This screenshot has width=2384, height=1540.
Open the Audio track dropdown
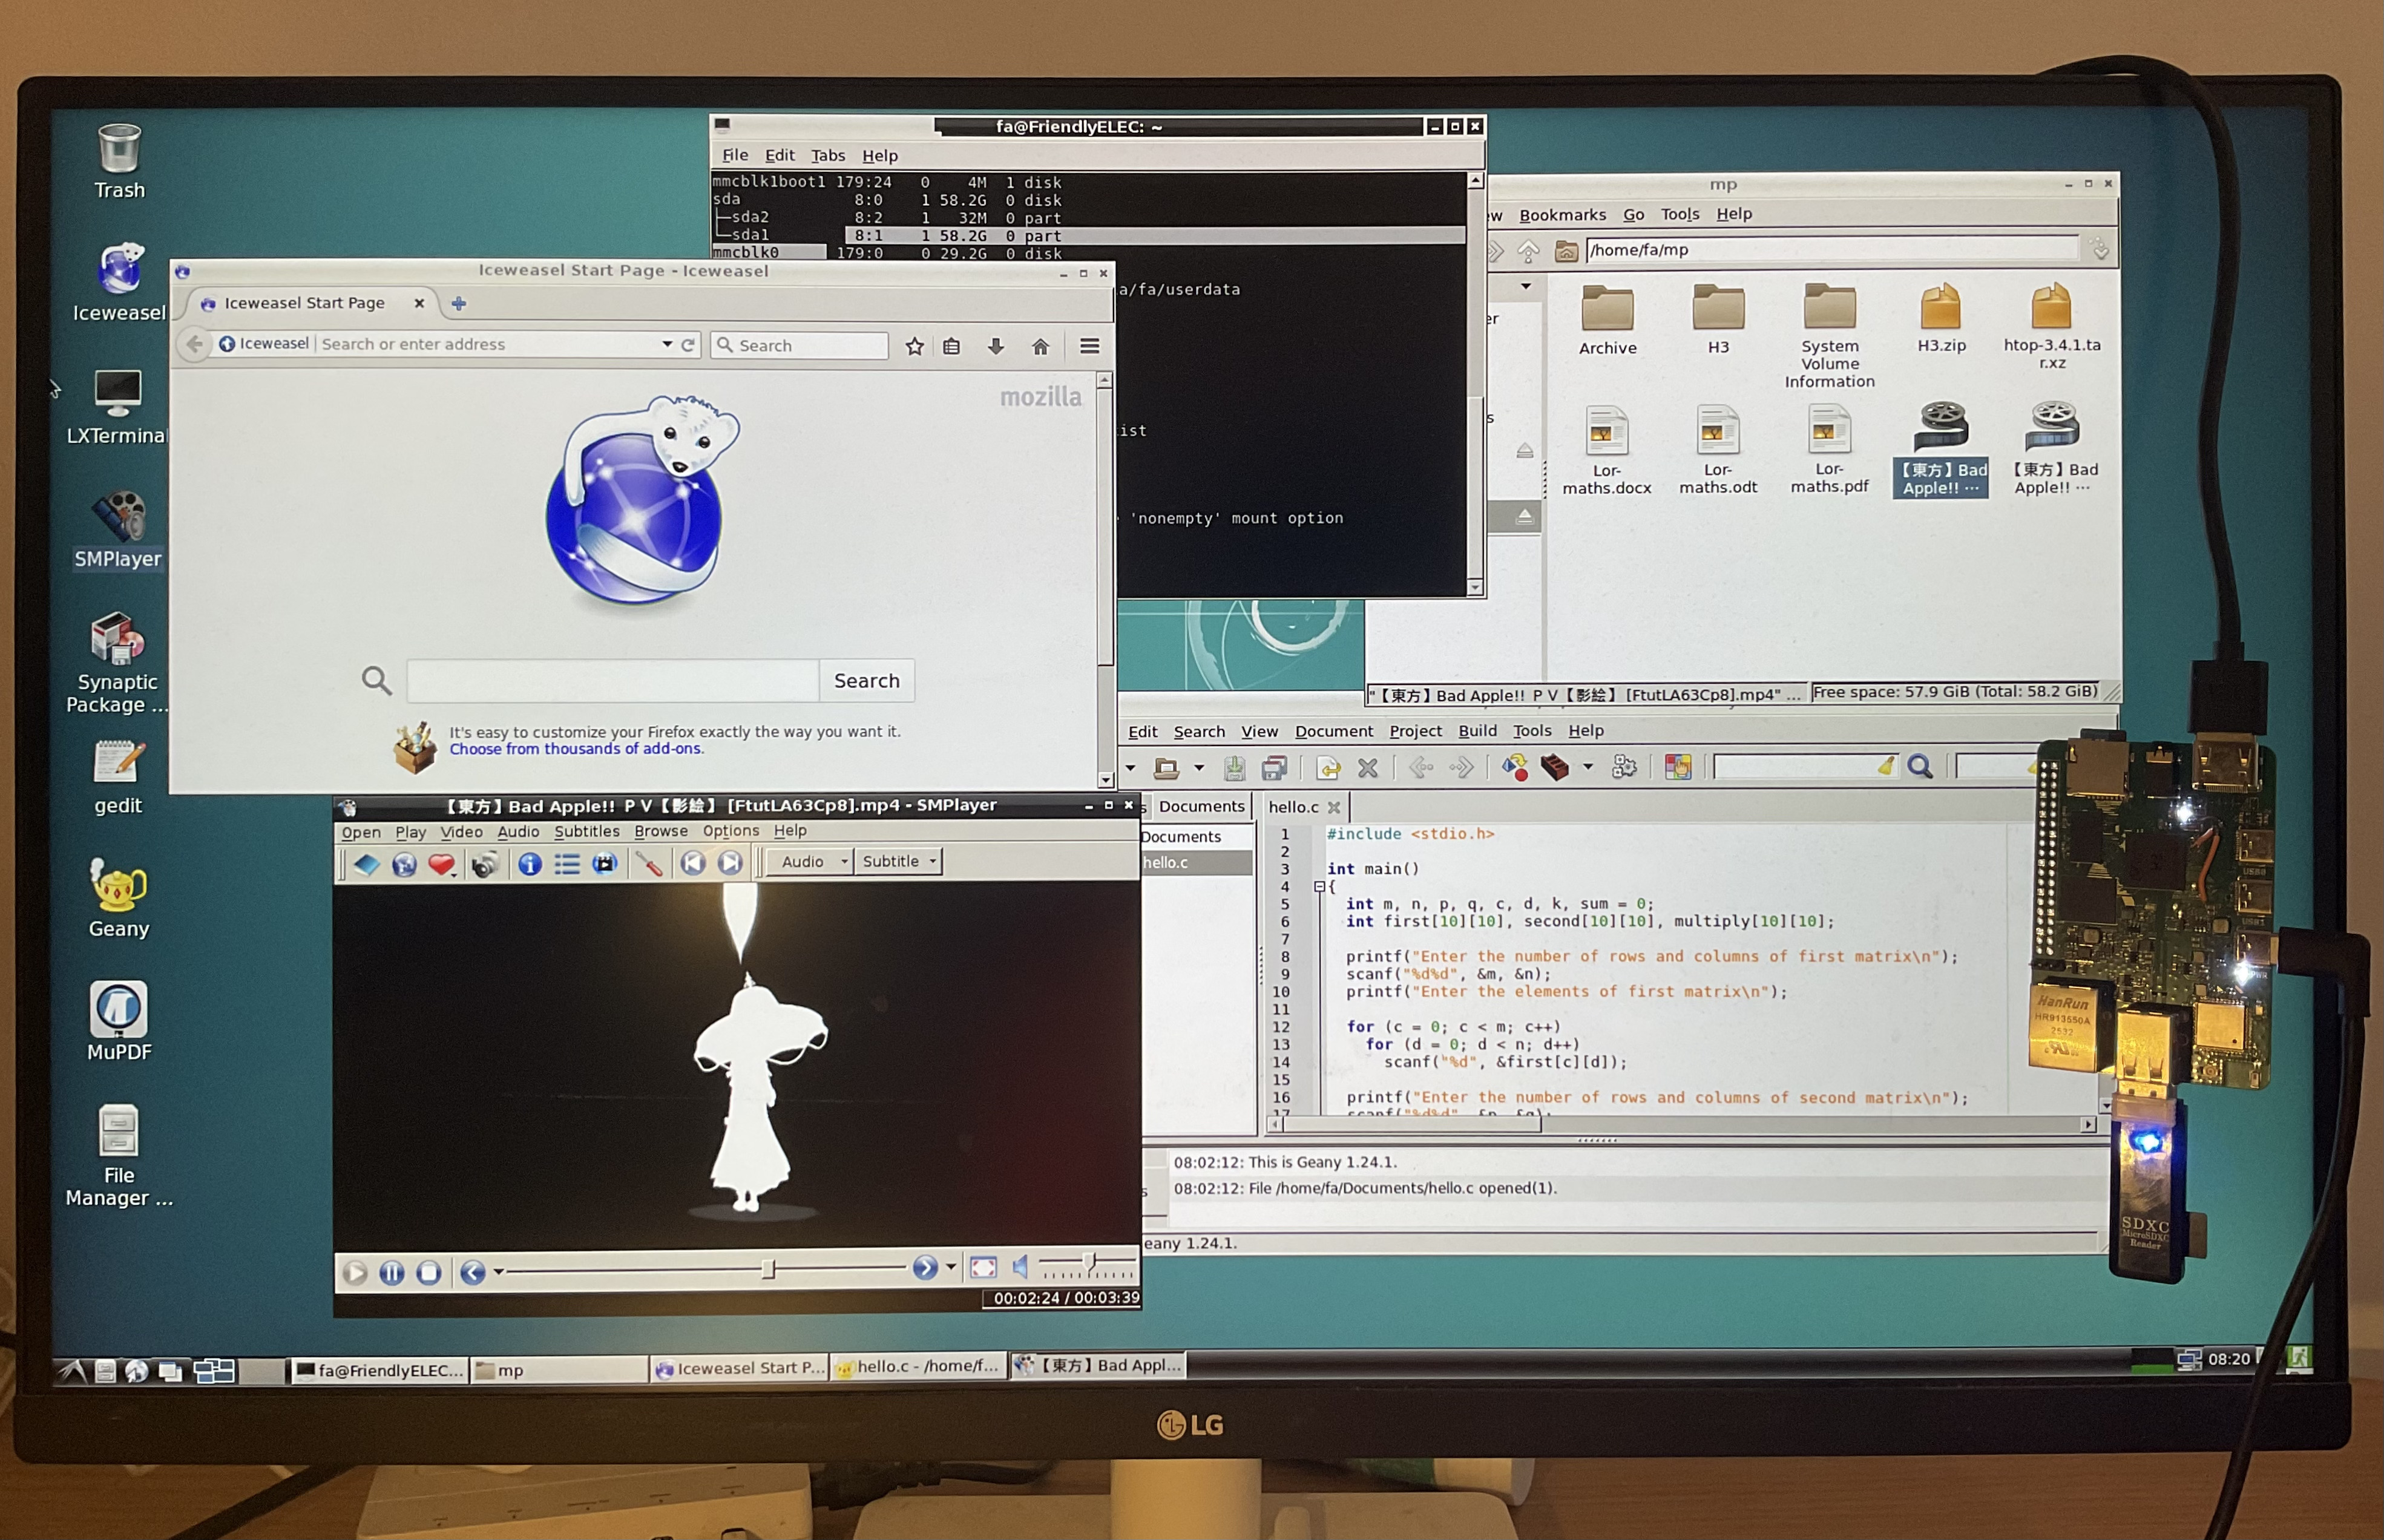tap(813, 861)
